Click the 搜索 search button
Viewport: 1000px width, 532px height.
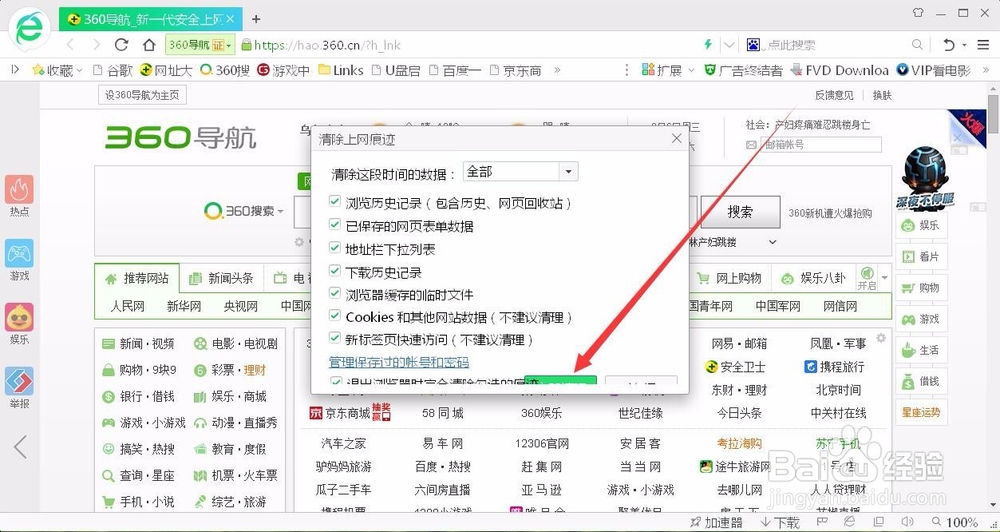click(x=740, y=212)
